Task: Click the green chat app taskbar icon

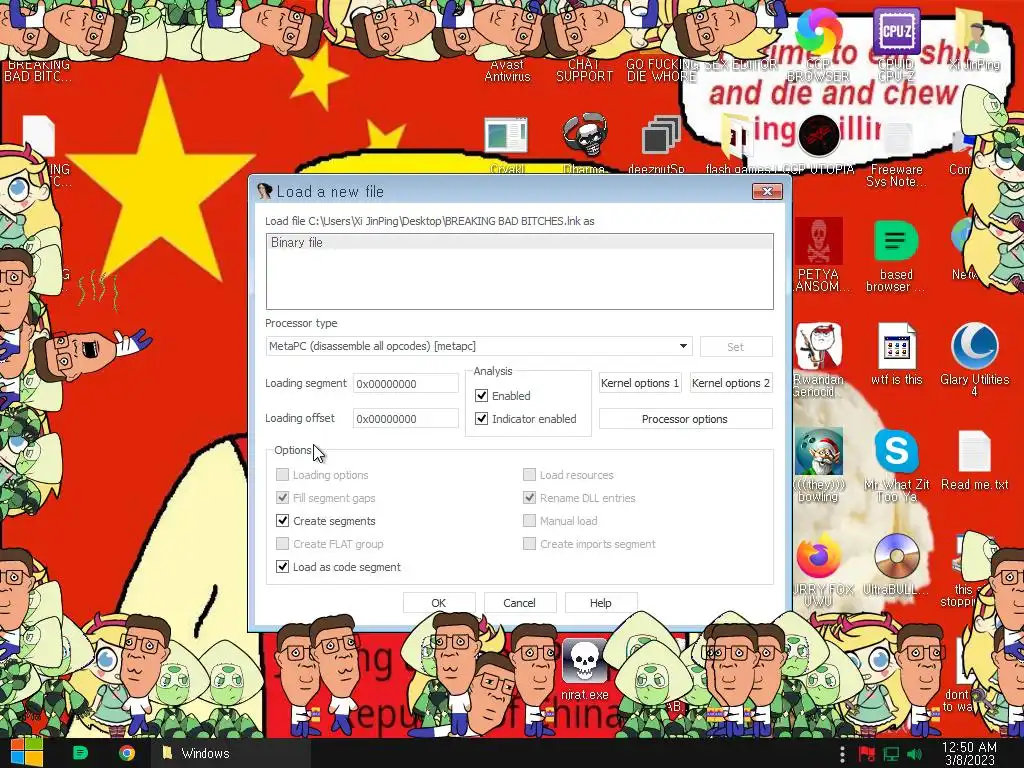Action: (x=80, y=753)
